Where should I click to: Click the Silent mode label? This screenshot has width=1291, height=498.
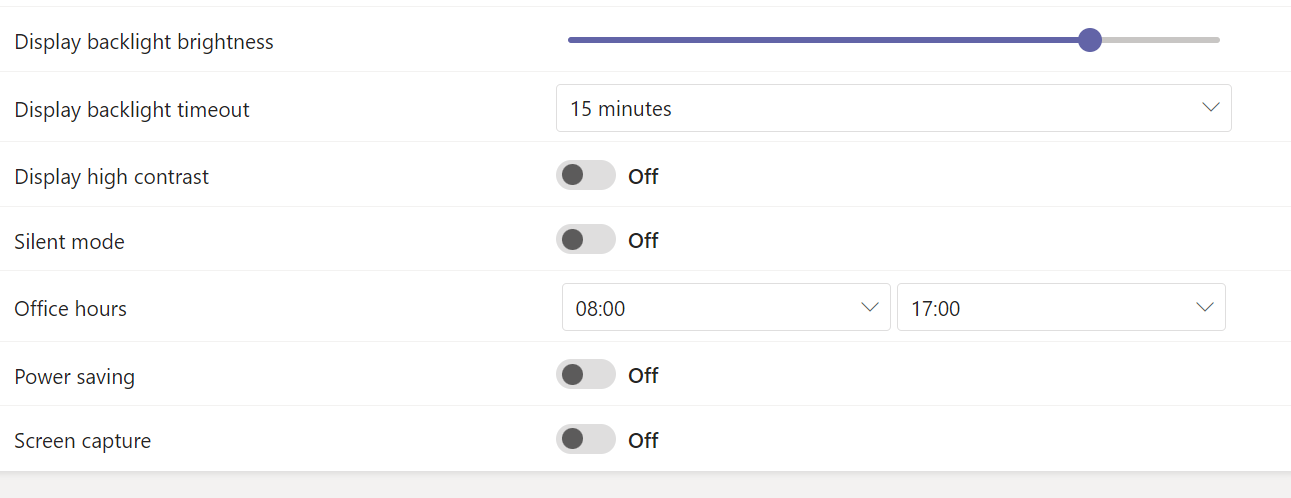tap(70, 241)
